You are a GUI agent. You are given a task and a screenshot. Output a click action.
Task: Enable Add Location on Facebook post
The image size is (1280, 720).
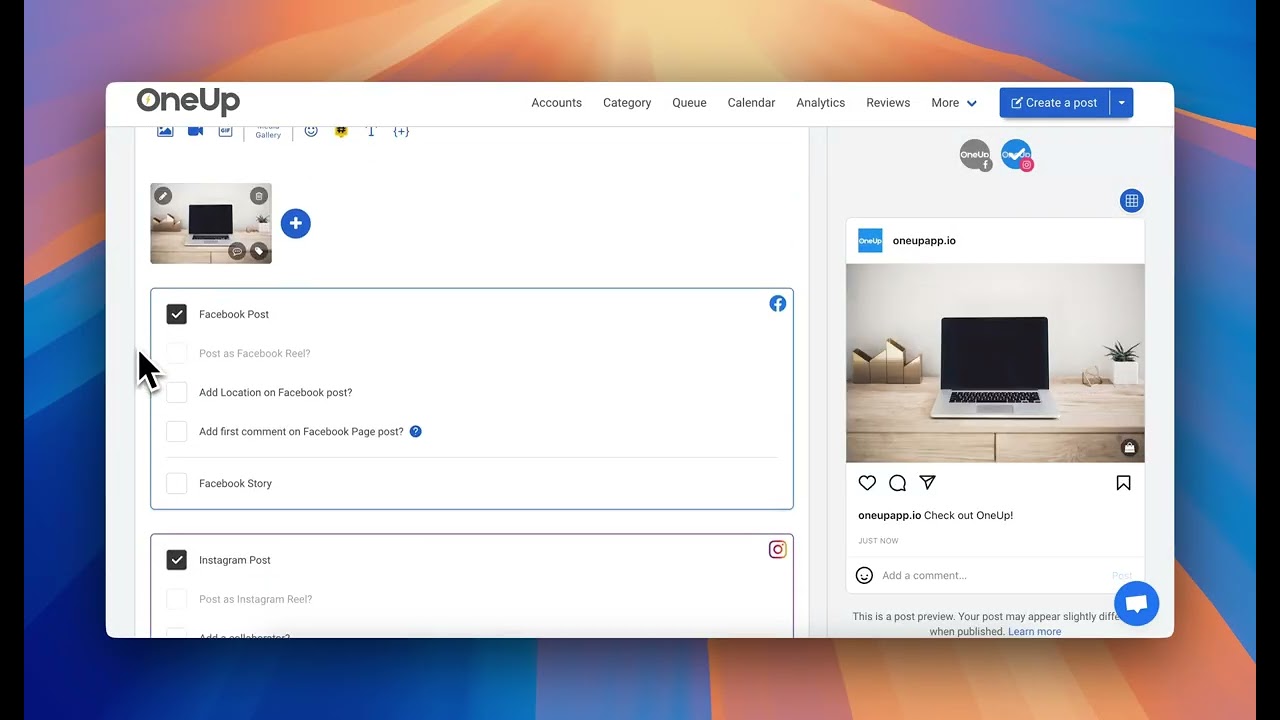(177, 392)
